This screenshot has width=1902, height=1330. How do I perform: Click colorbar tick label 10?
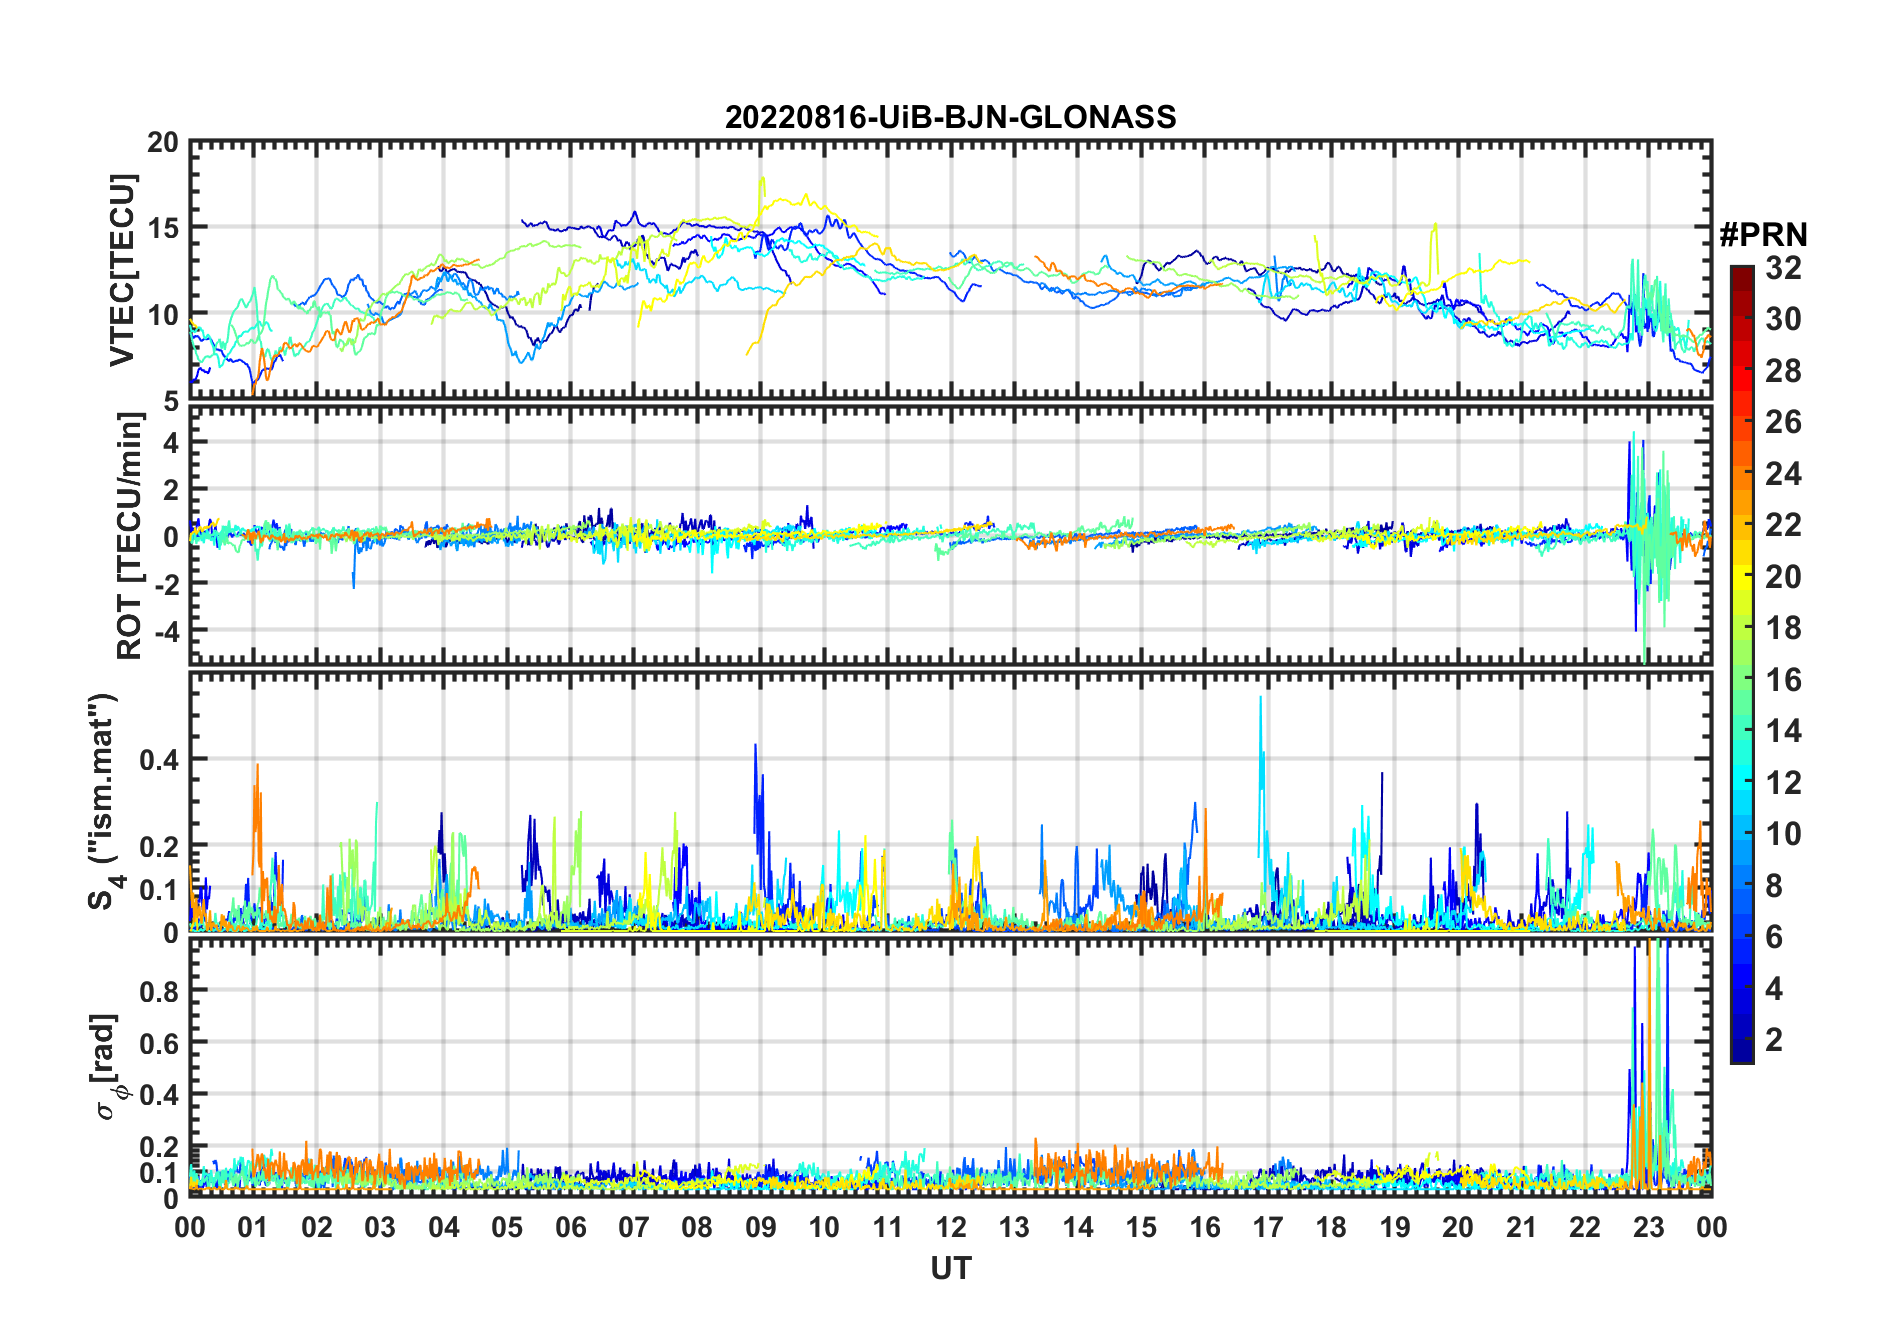(1783, 834)
